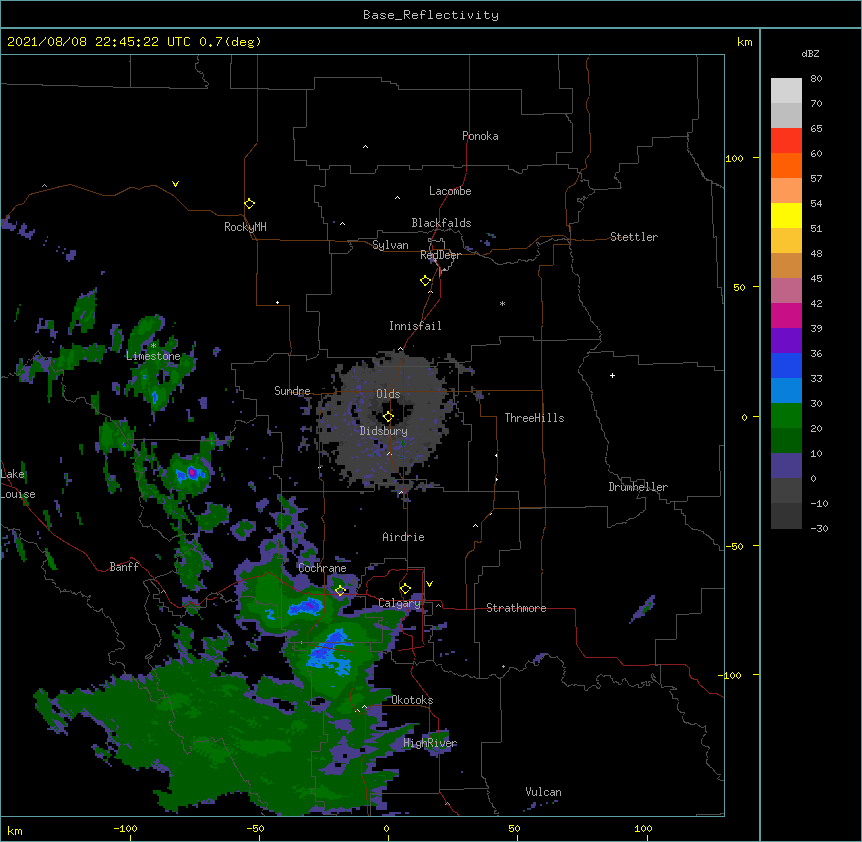Click the Lacombe city label
This screenshot has height=842, width=862.
[x=450, y=191]
